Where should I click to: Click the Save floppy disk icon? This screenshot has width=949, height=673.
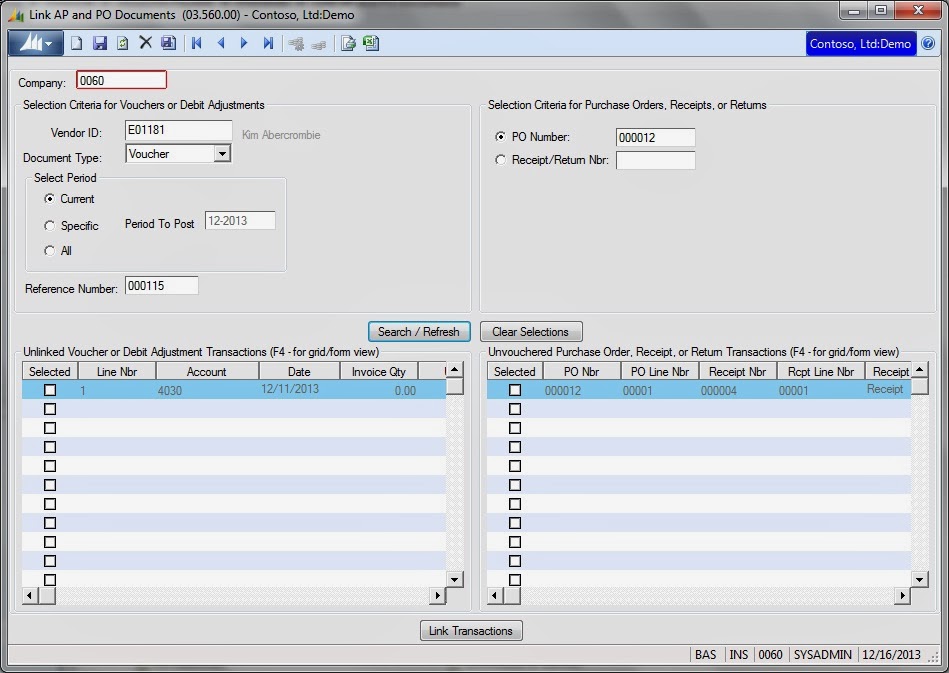coord(99,43)
